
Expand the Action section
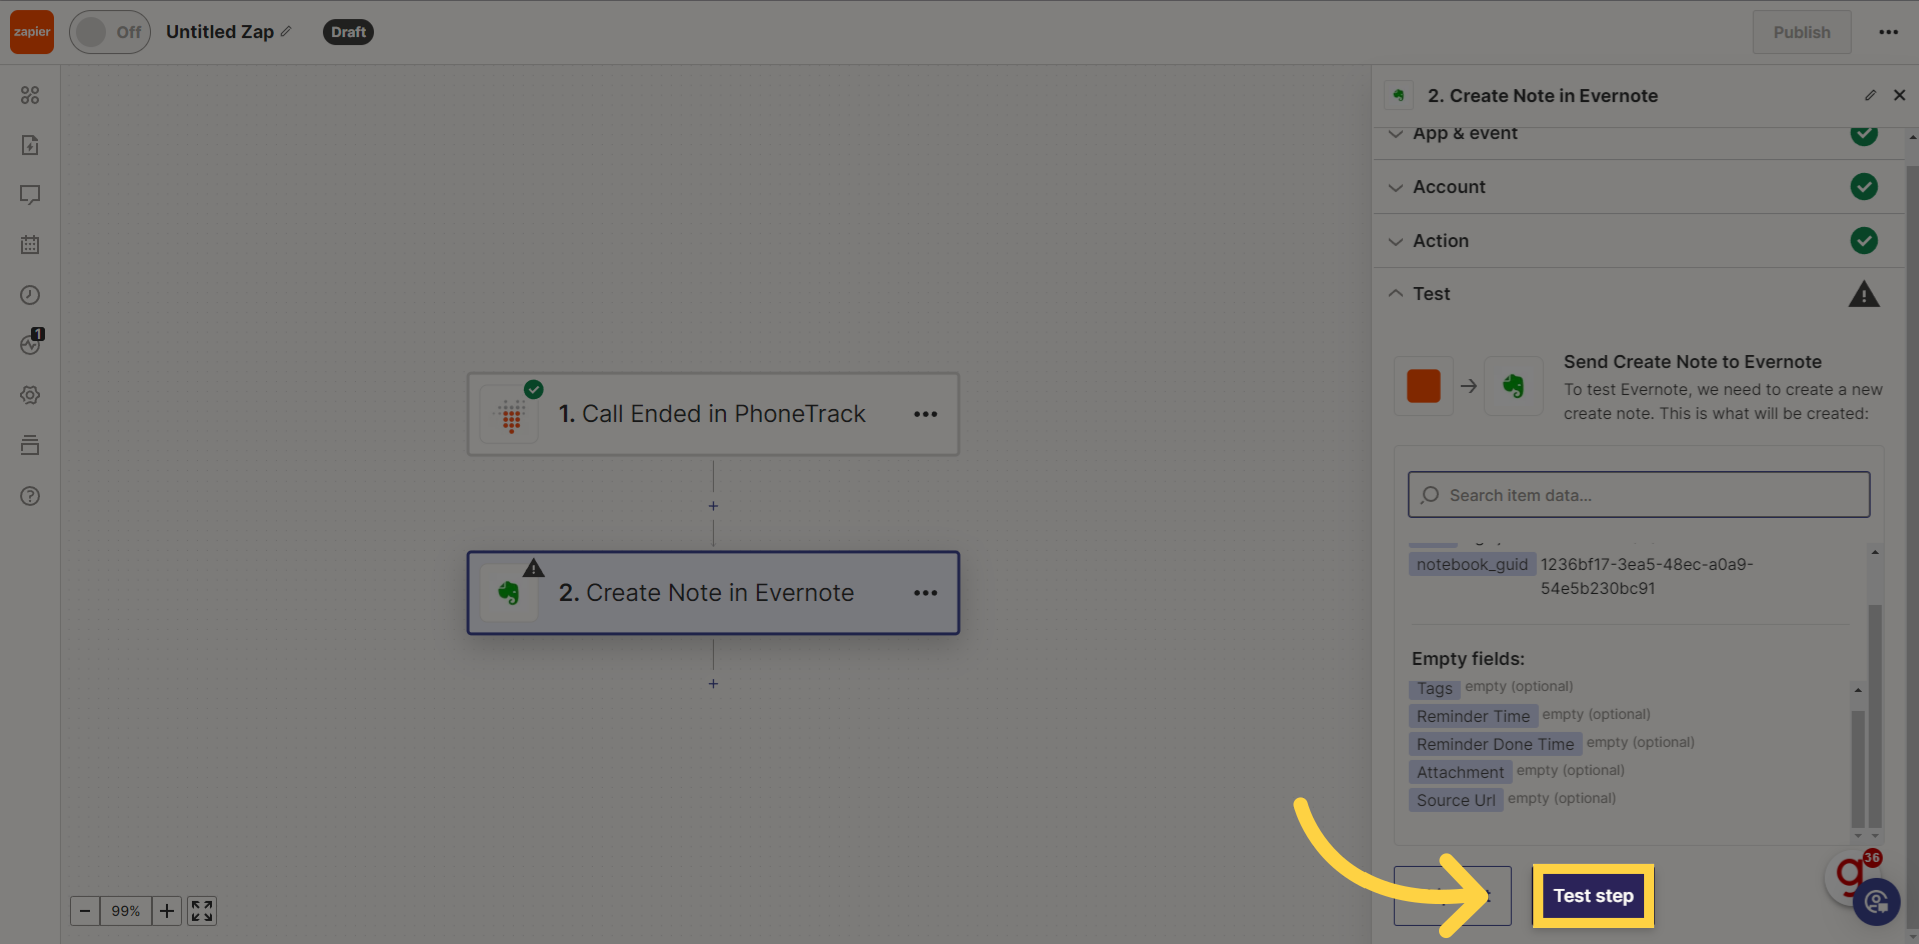[1638, 241]
